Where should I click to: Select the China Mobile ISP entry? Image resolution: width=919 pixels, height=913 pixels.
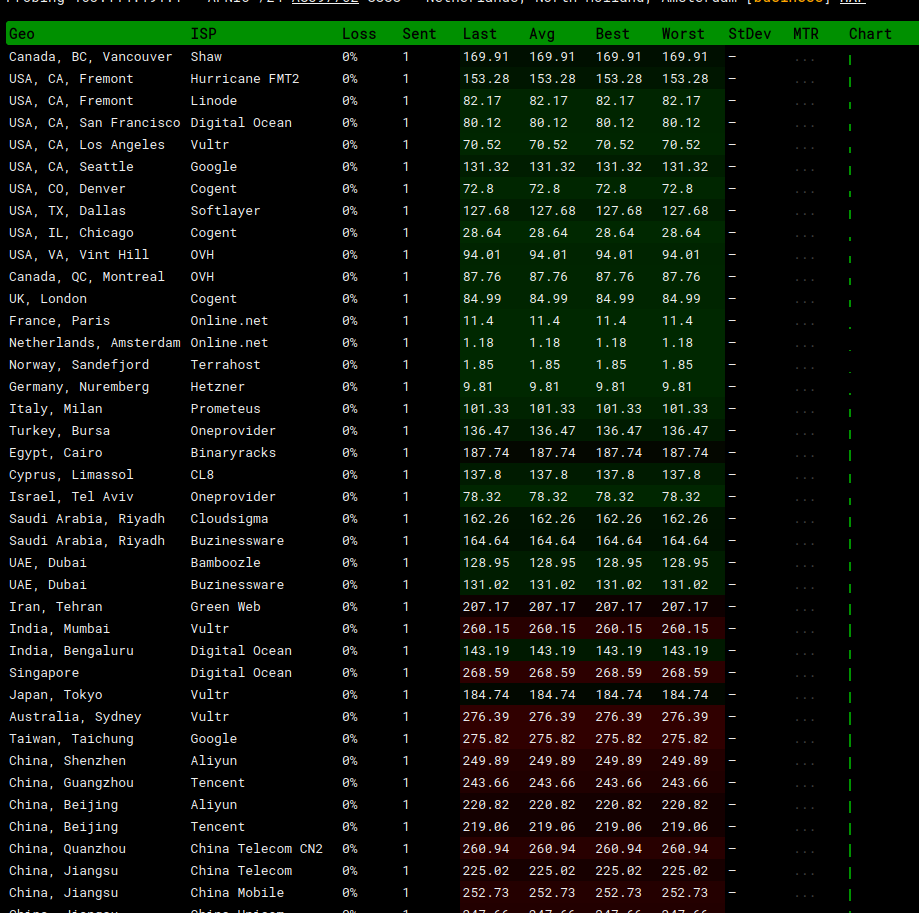pyautogui.click(x=237, y=892)
